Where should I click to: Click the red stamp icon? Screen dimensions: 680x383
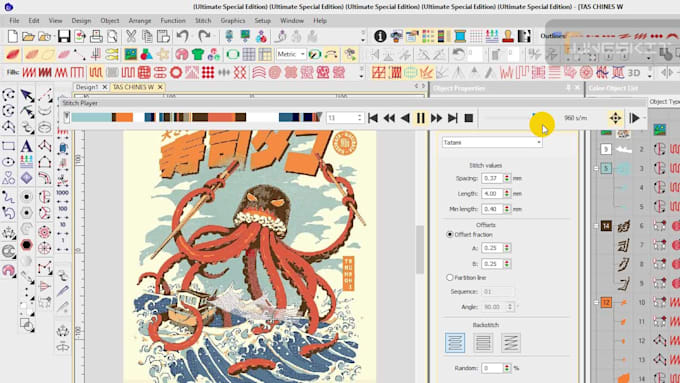(x=508, y=36)
